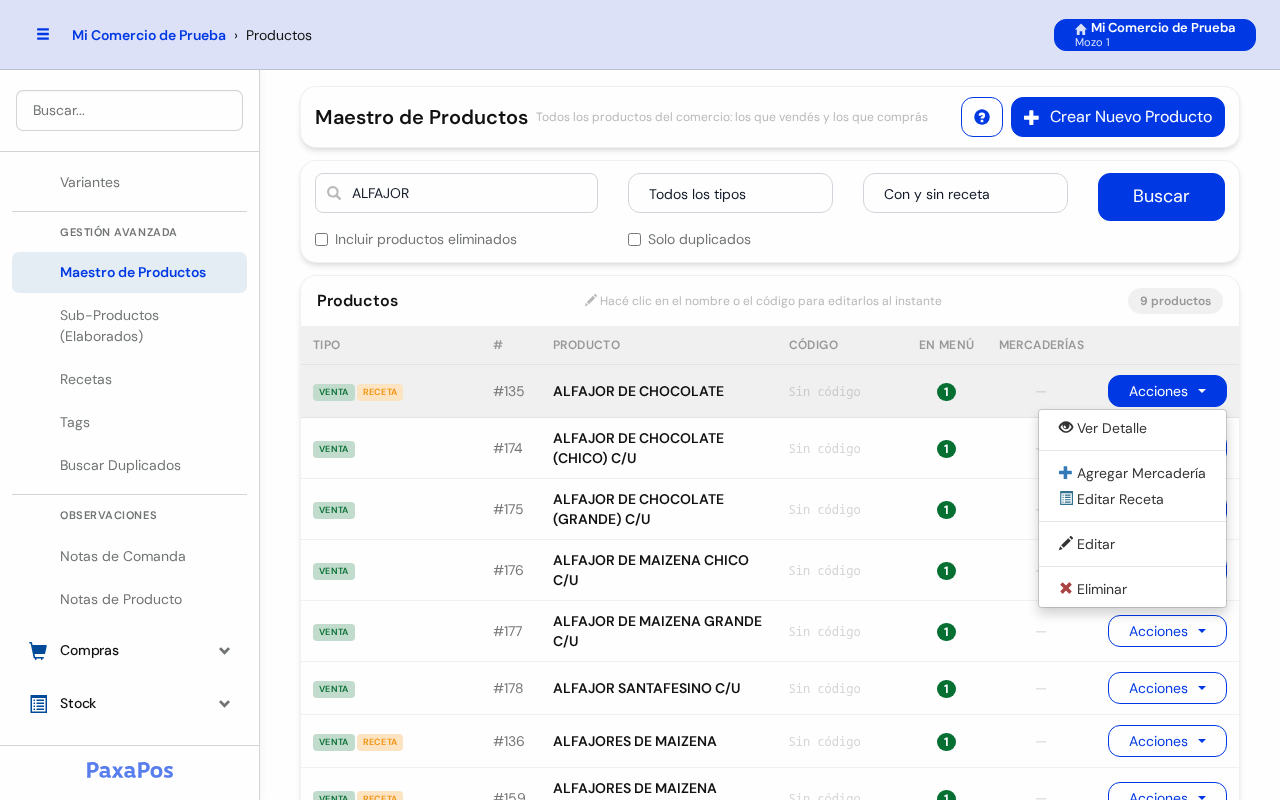
Task: Click the home icon in commerce badge
Action: click(x=1081, y=29)
